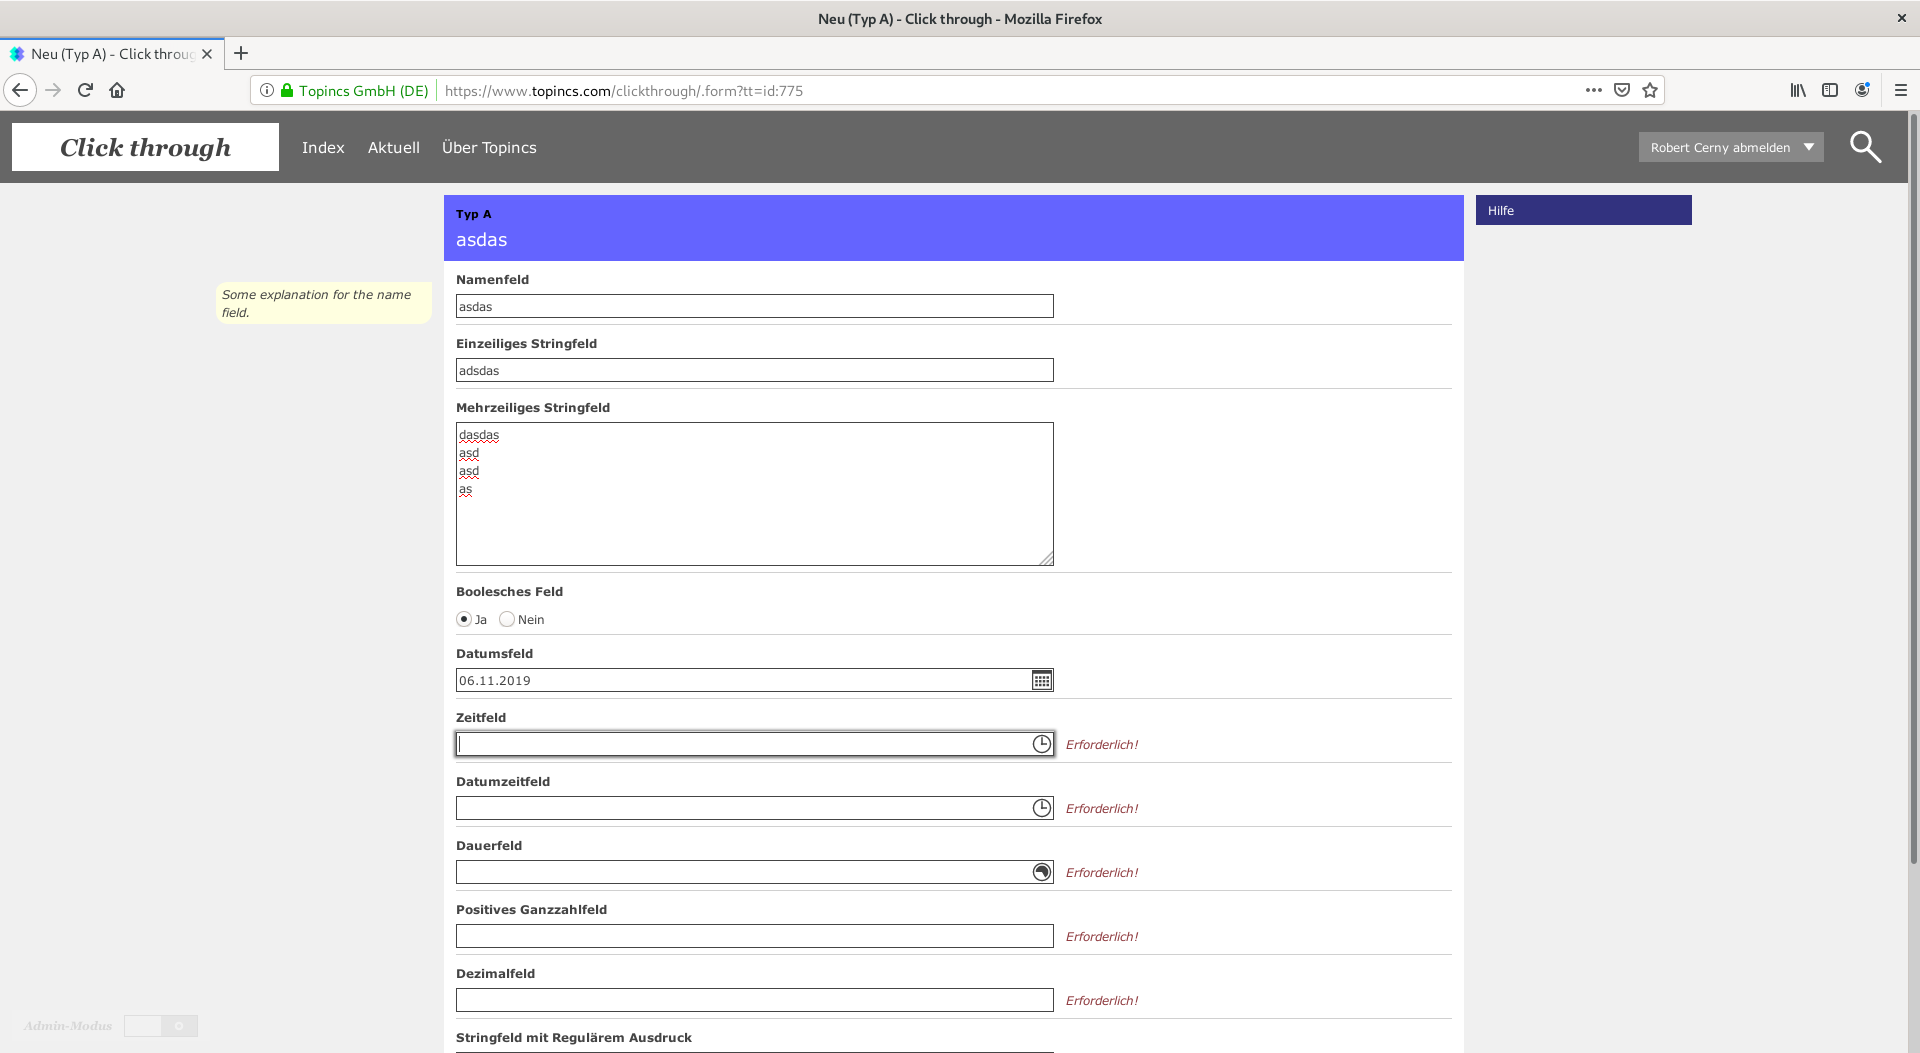Navigate to Aktuell page
This screenshot has width=1920, height=1053.
pyautogui.click(x=393, y=147)
